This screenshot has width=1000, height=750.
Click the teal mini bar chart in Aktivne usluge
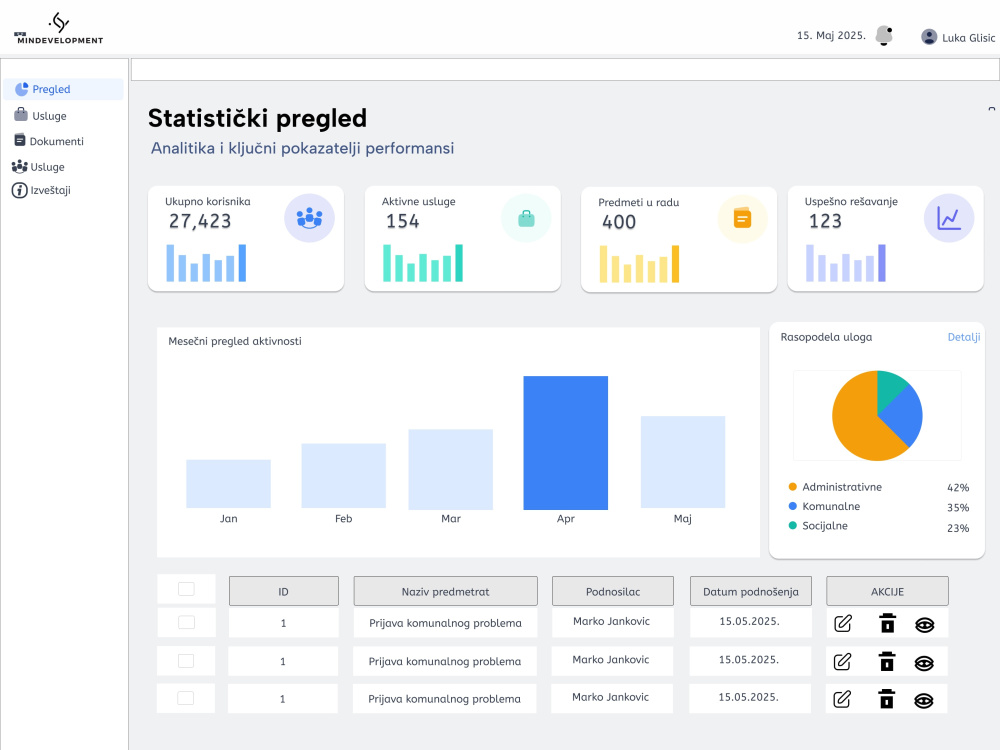pyautogui.click(x=423, y=263)
